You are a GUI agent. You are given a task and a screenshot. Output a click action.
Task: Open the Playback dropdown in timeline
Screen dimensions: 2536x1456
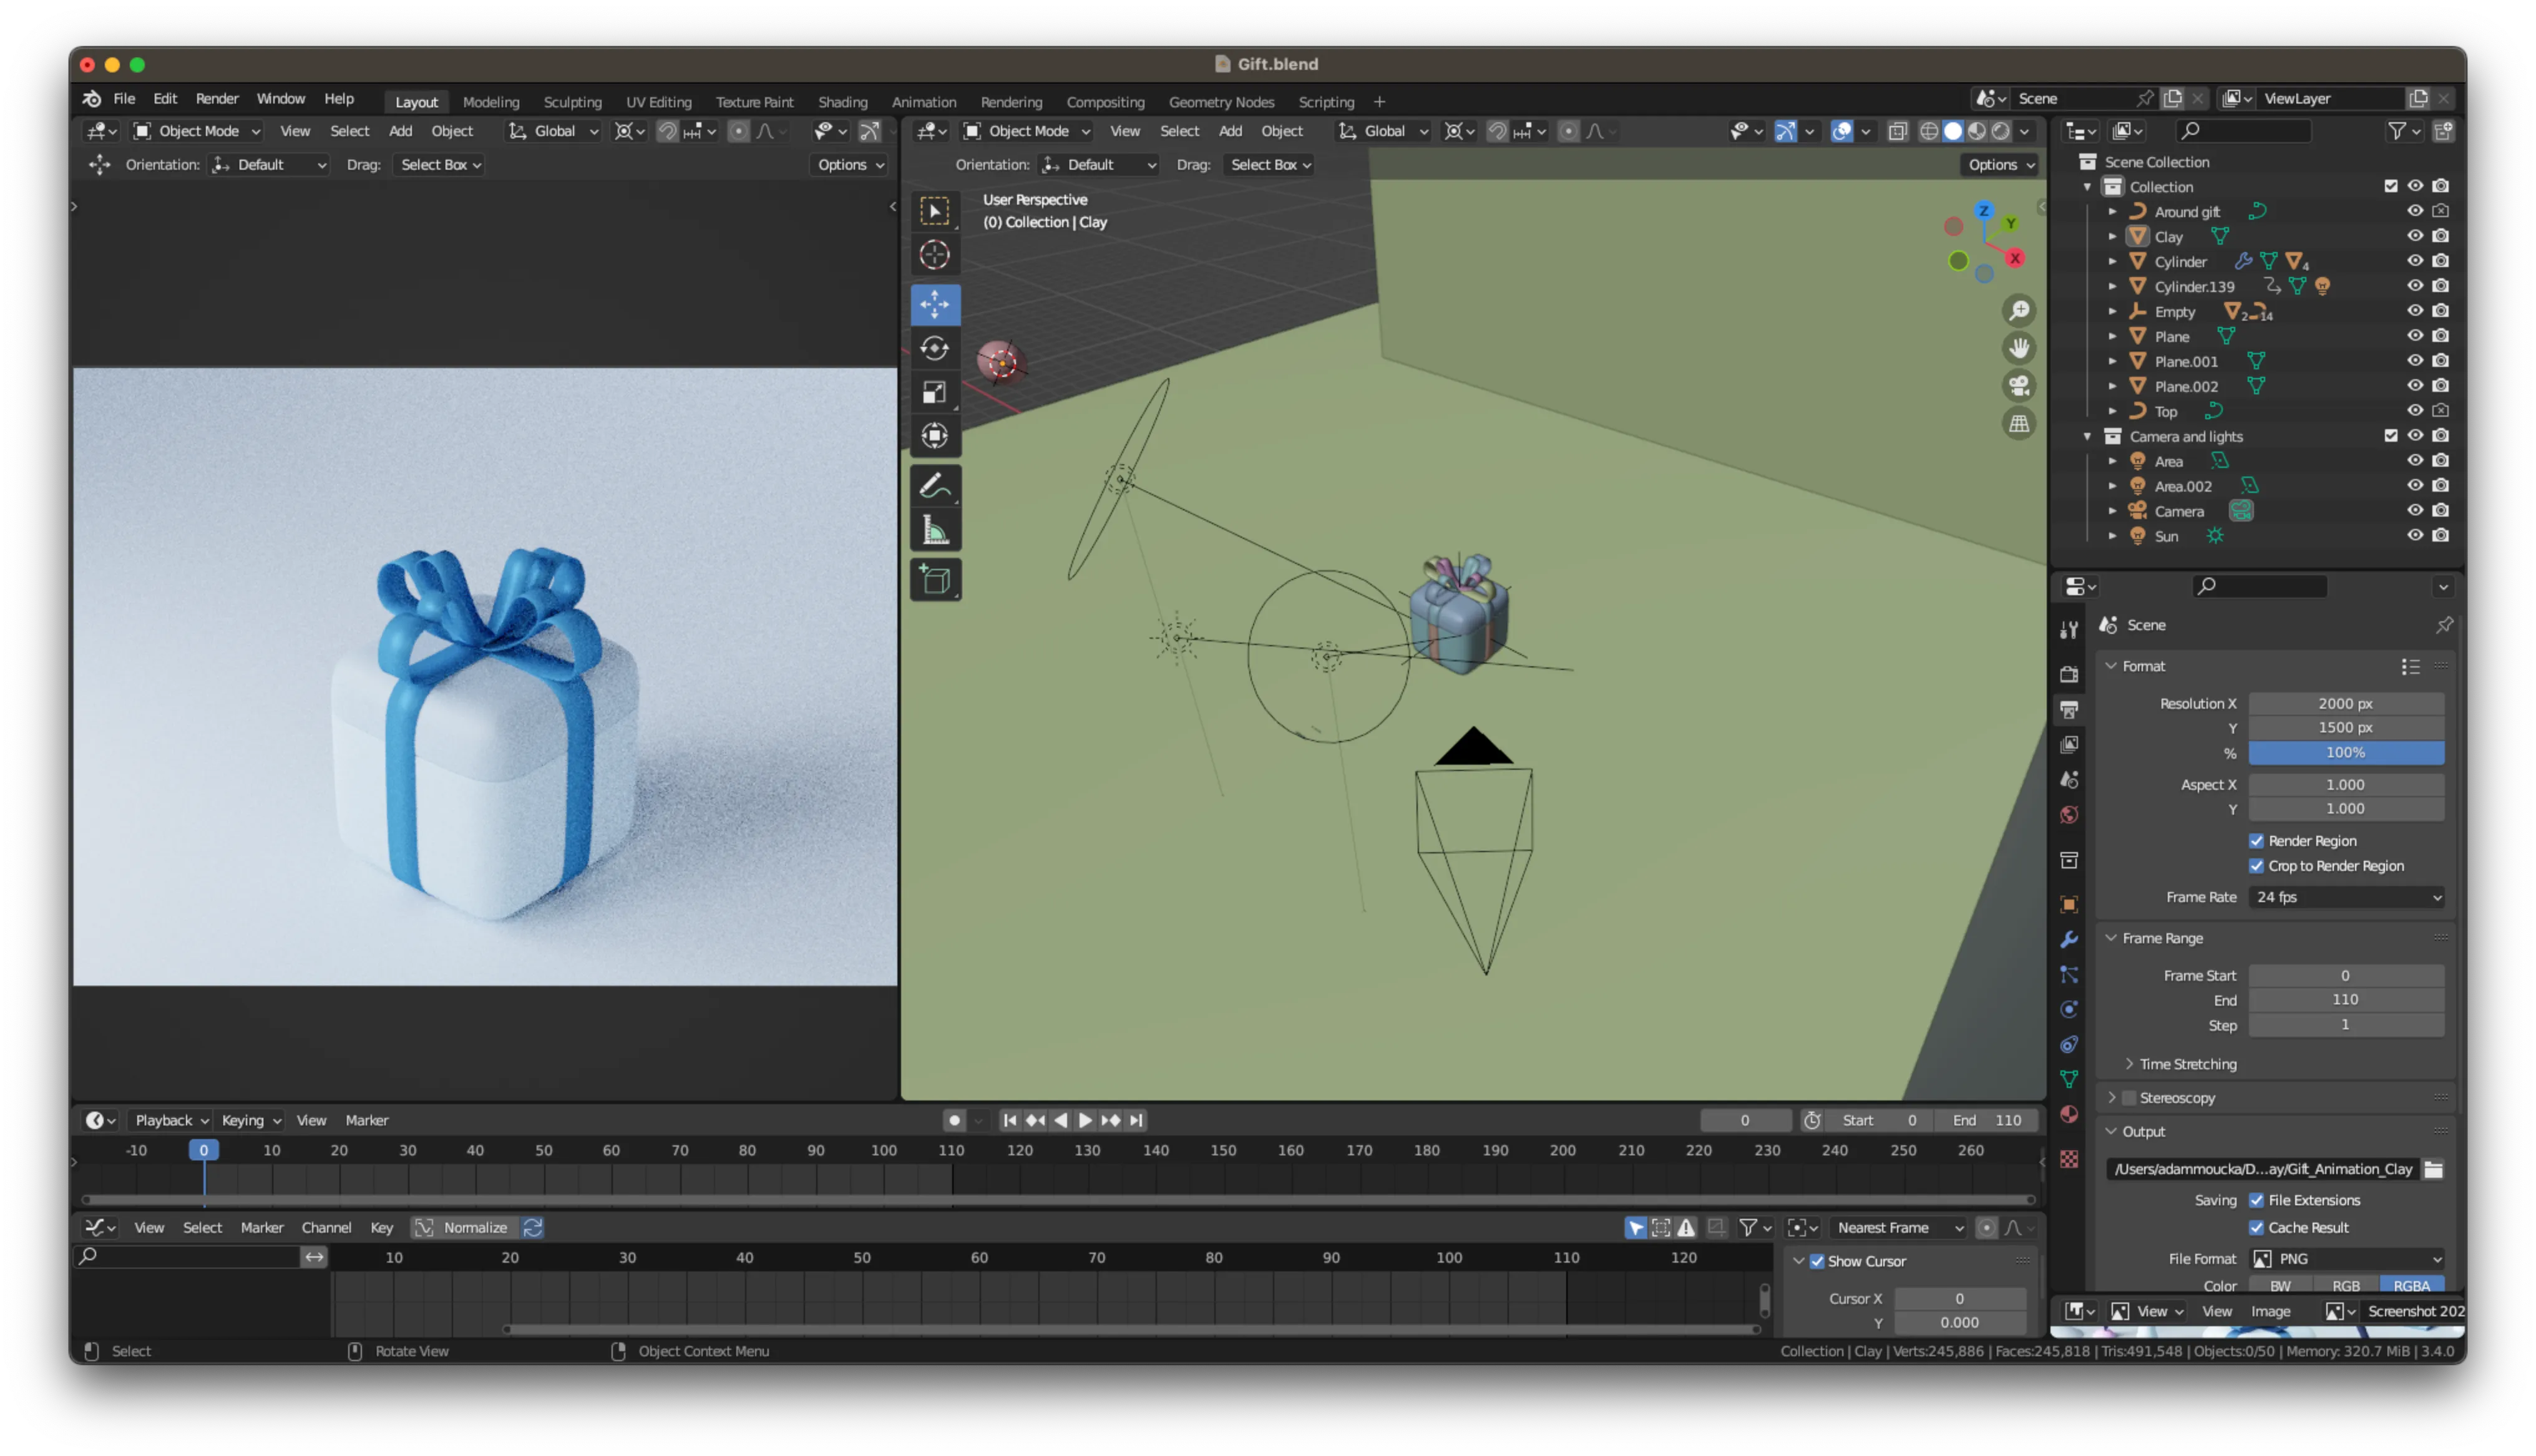172,1121
